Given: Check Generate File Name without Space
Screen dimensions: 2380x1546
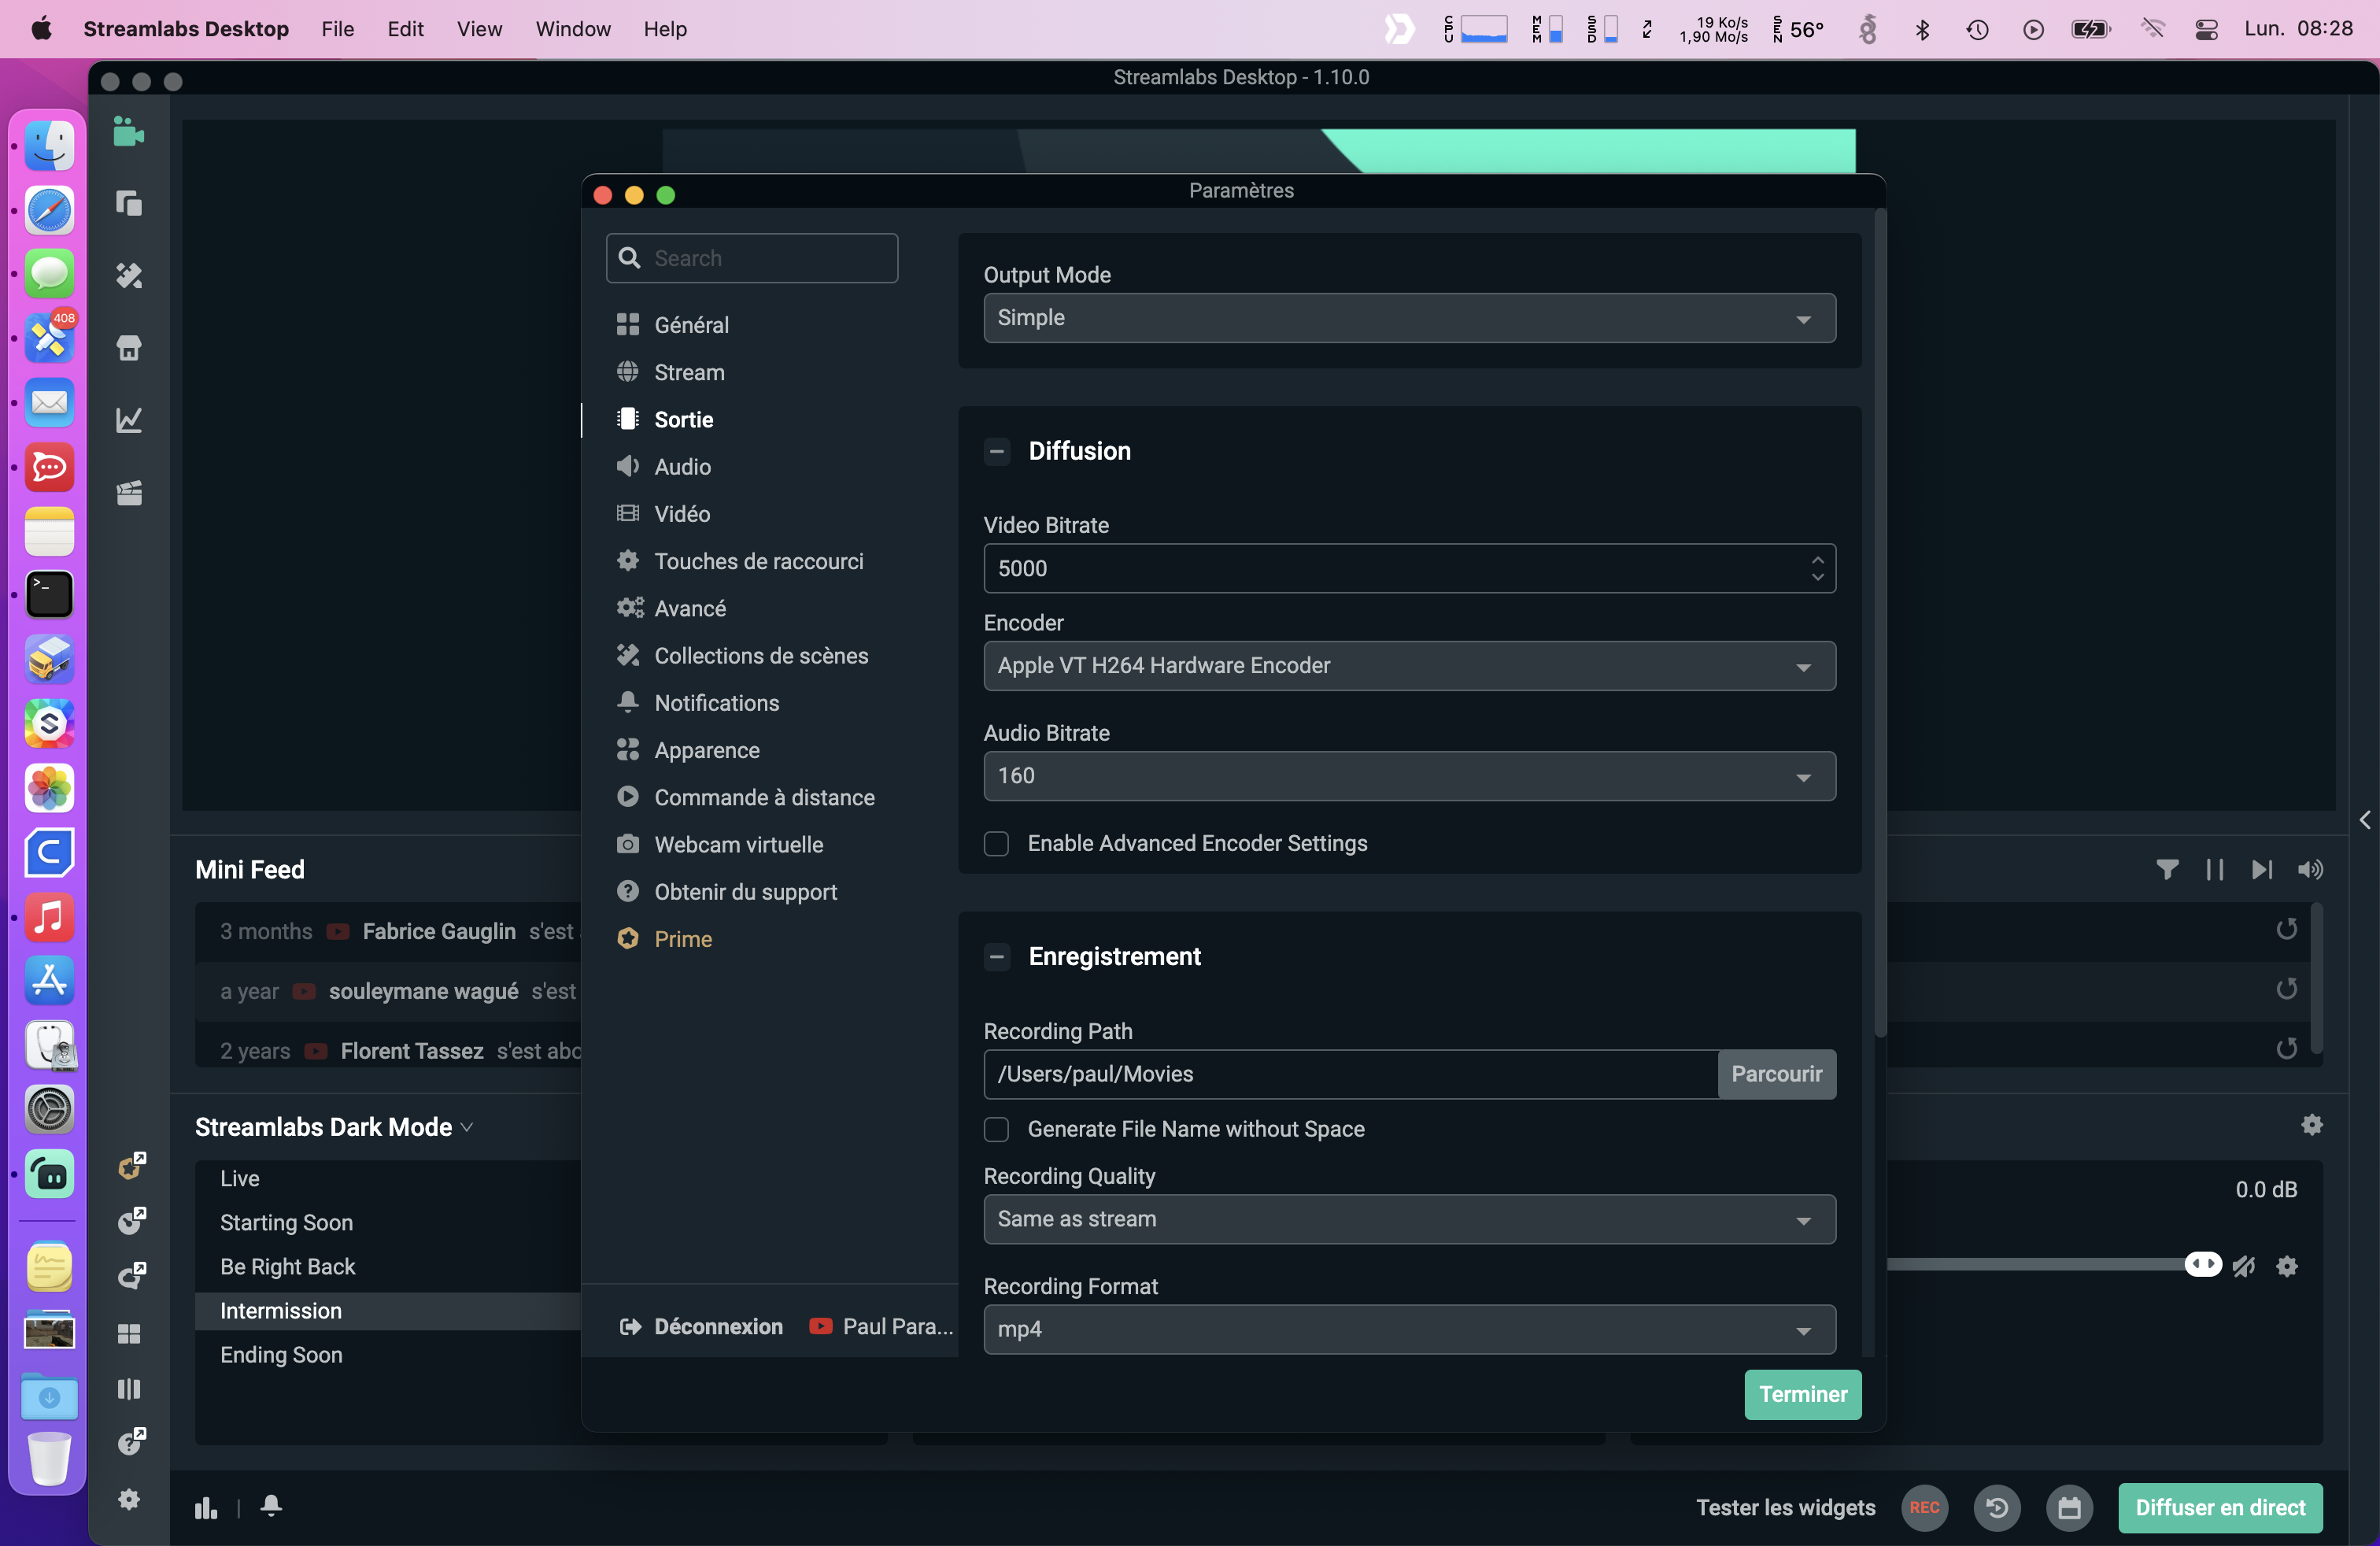Looking at the screenshot, I should 996,1130.
